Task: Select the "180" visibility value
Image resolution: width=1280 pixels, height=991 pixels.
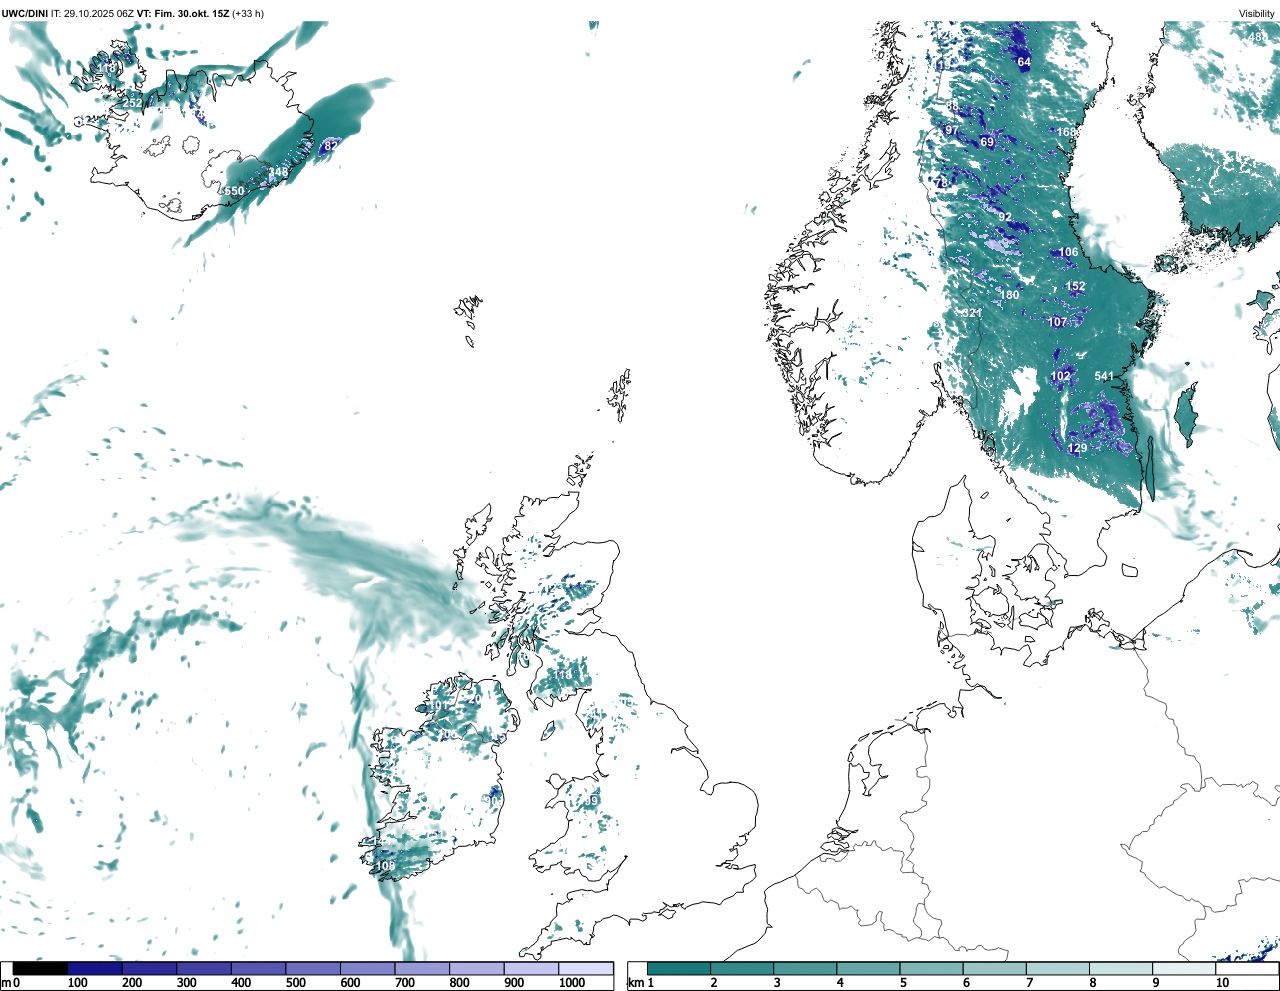Action: [x=1010, y=295]
